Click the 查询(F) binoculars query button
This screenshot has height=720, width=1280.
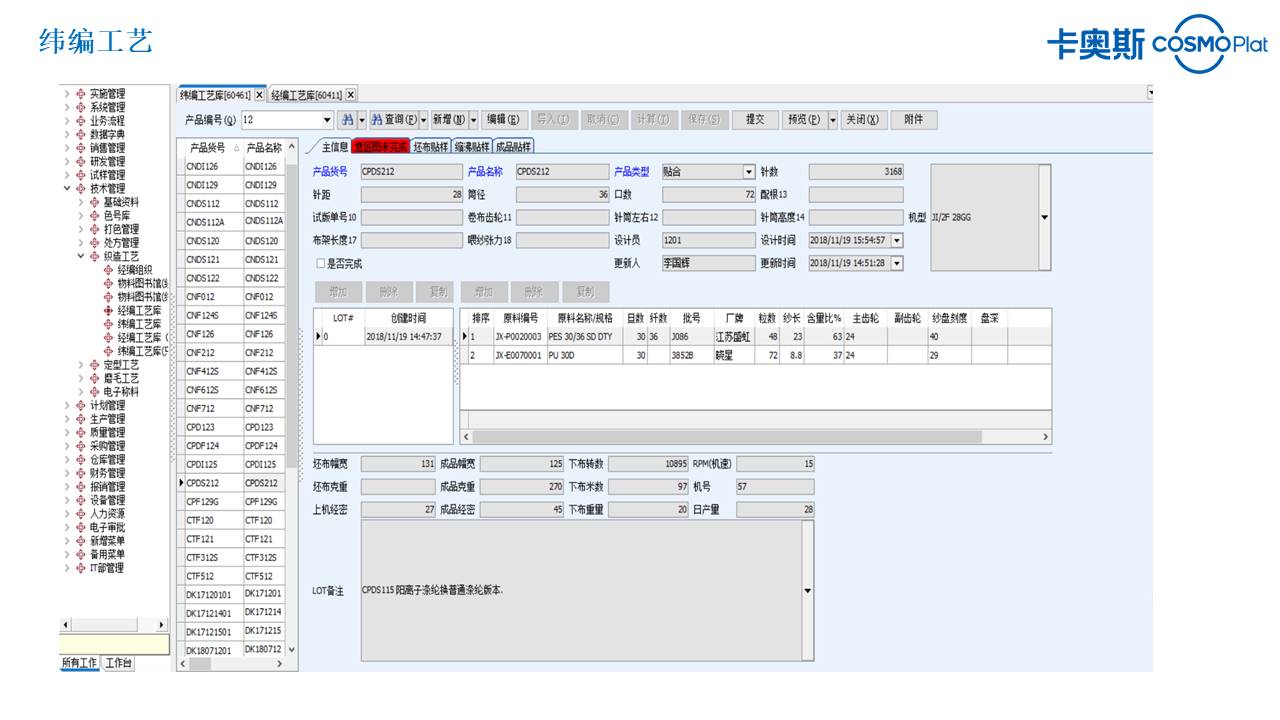click(x=394, y=120)
